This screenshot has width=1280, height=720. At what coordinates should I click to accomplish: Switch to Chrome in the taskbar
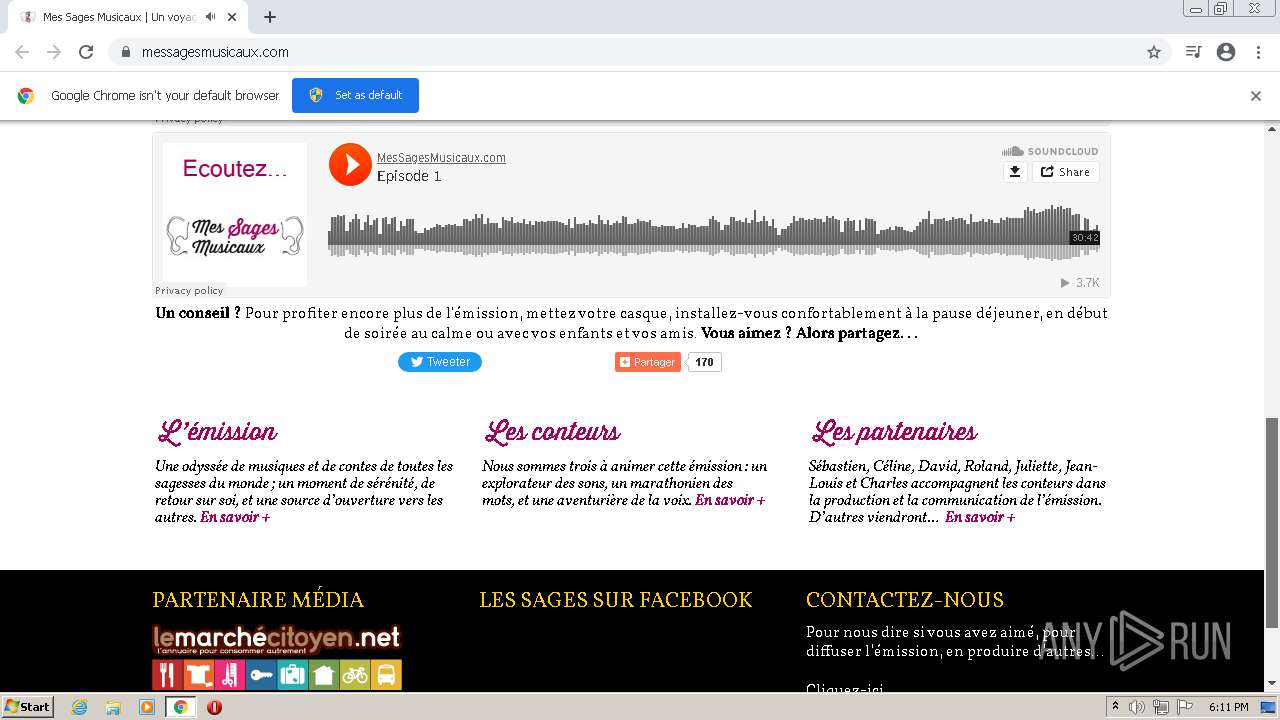[x=180, y=707]
